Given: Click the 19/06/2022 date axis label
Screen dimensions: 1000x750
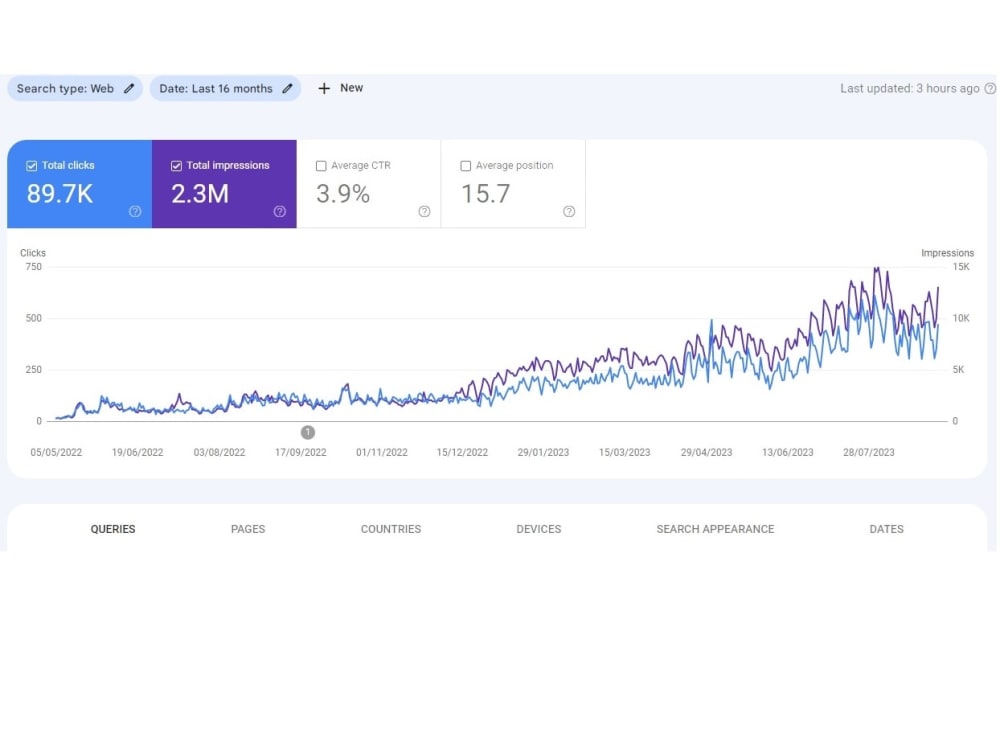Looking at the screenshot, I should 138,453.
